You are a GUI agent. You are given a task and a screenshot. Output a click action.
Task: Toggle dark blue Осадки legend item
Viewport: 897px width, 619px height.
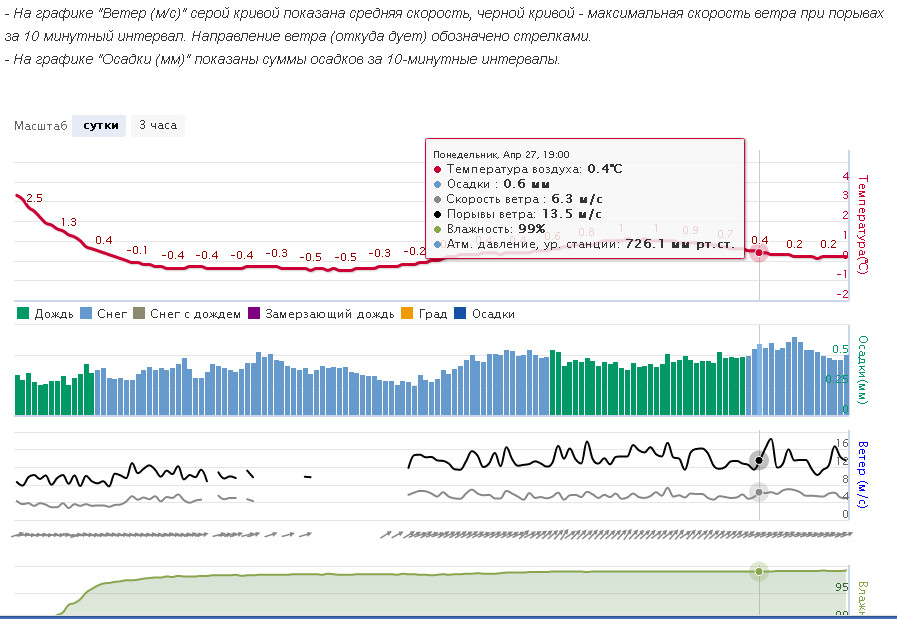484,314
